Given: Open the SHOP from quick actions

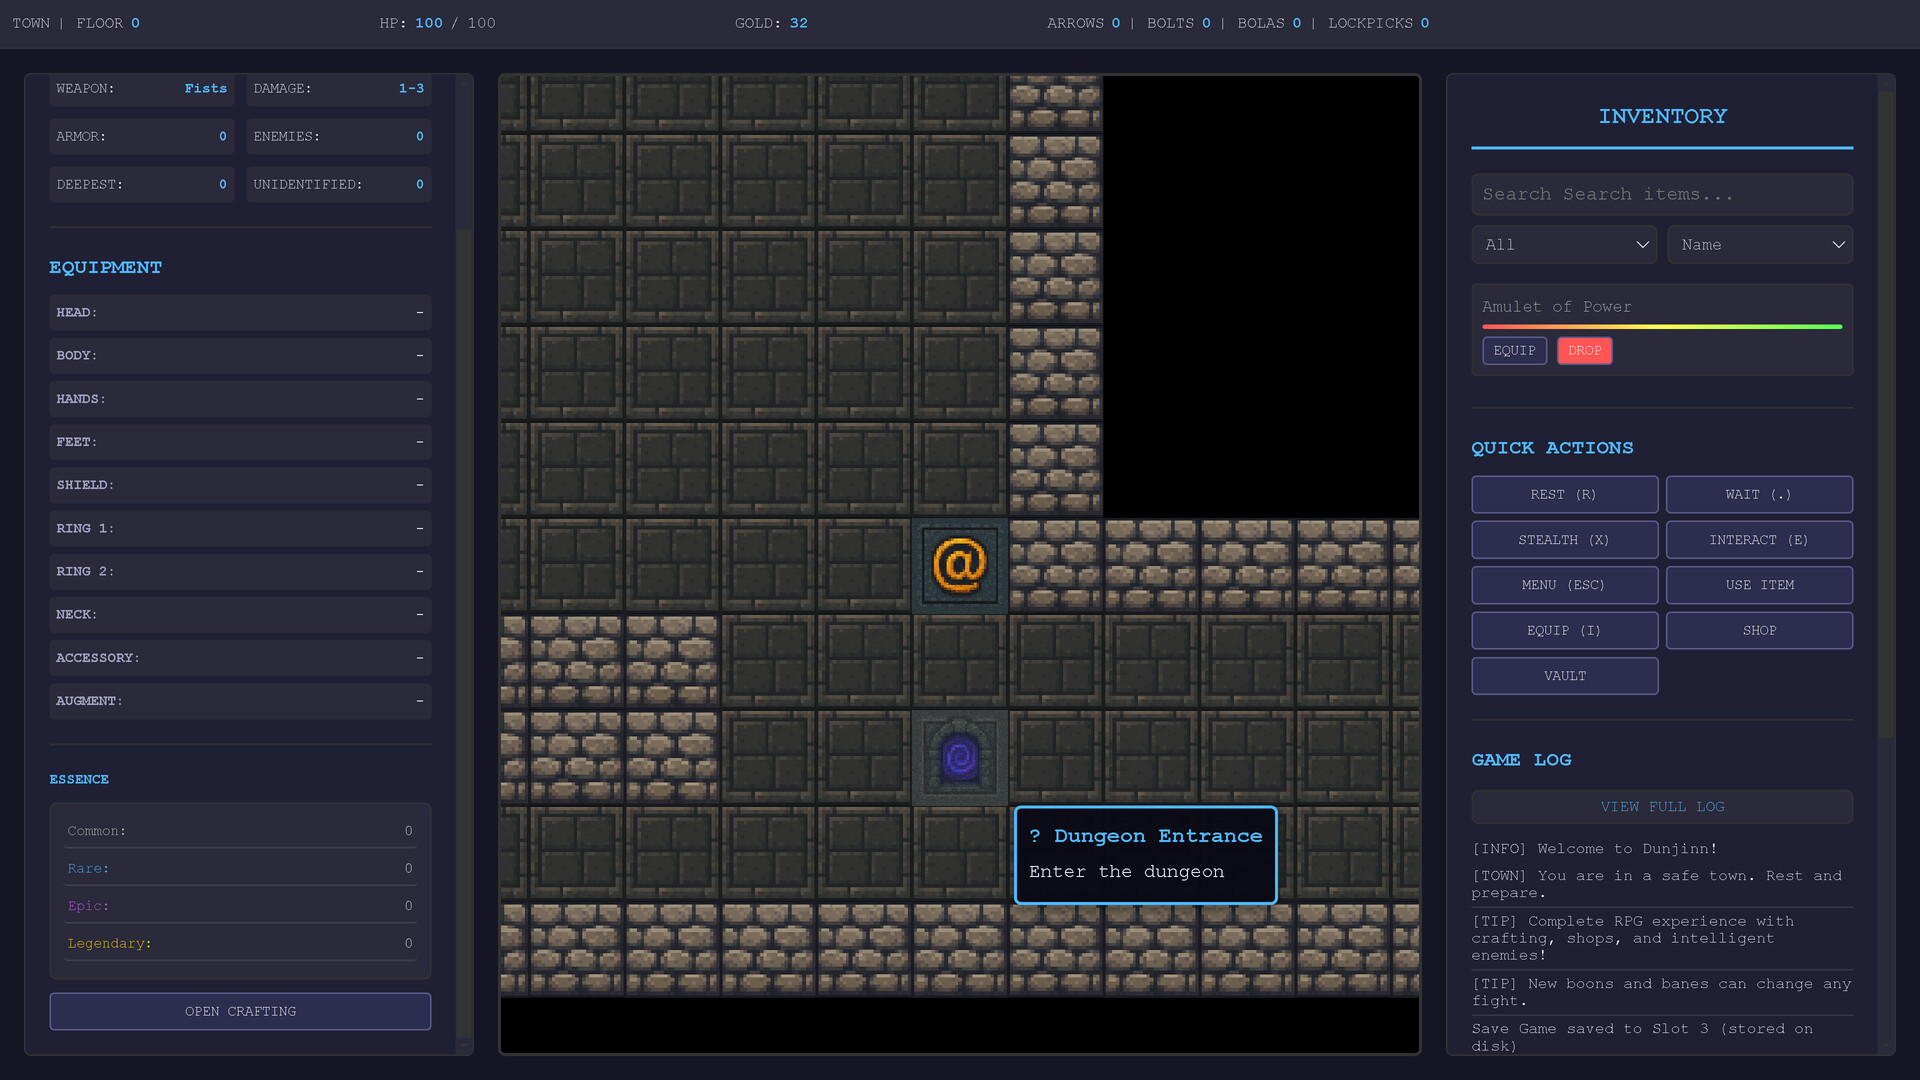Looking at the screenshot, I should pyautogui.click(x=1759, y=630).
